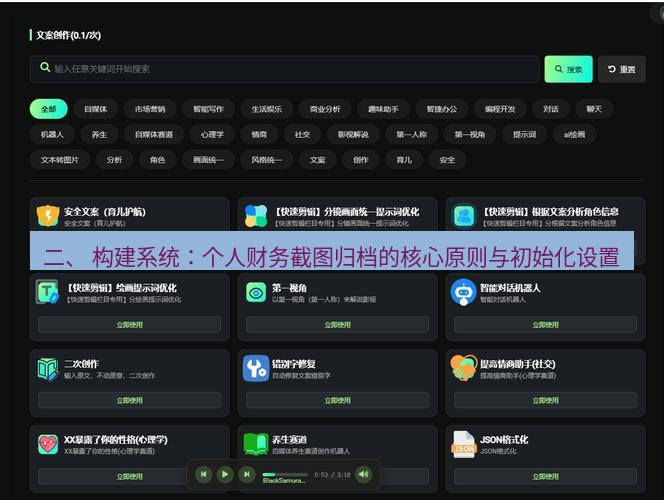Screen dimensions: 664x500
Task: Click the T icon of 绘画提示词优化 card
Action: click(48, 292)
